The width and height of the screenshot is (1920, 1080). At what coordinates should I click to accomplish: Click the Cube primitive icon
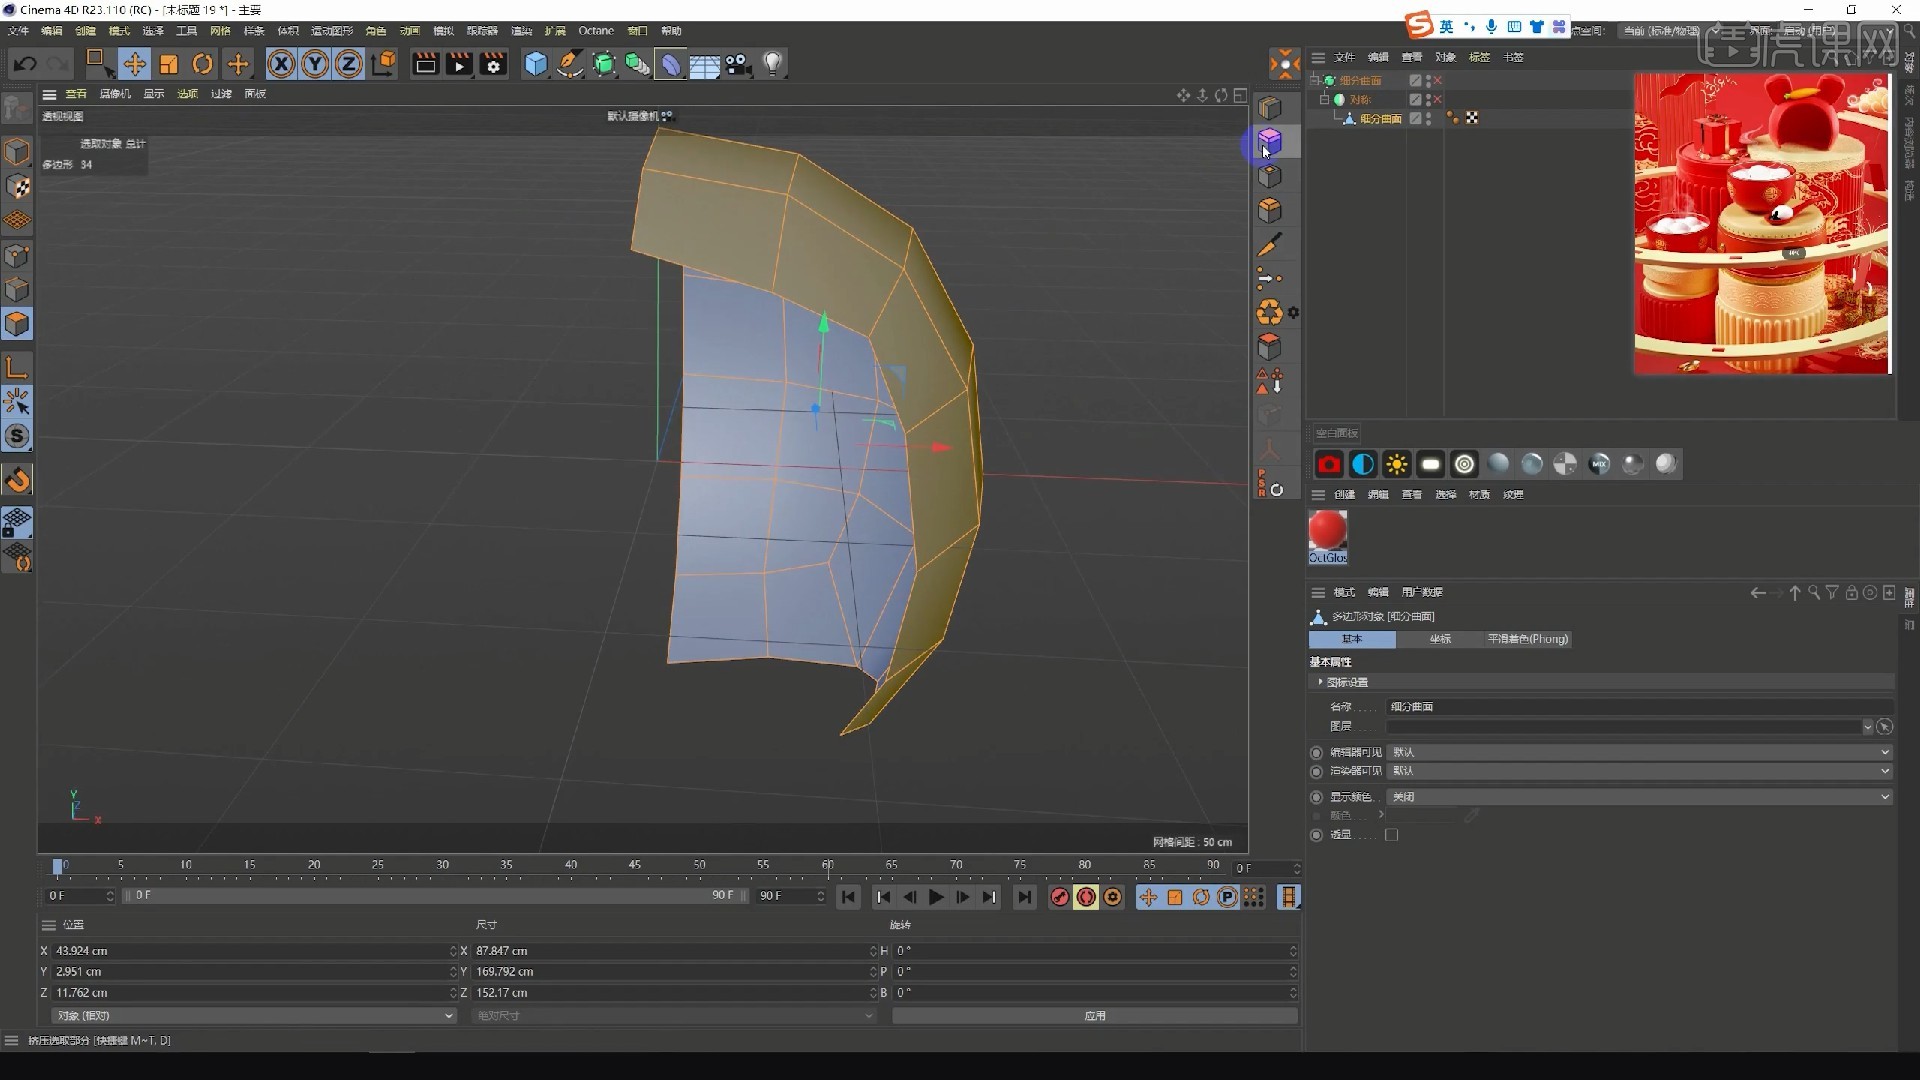tap(536, 65)
